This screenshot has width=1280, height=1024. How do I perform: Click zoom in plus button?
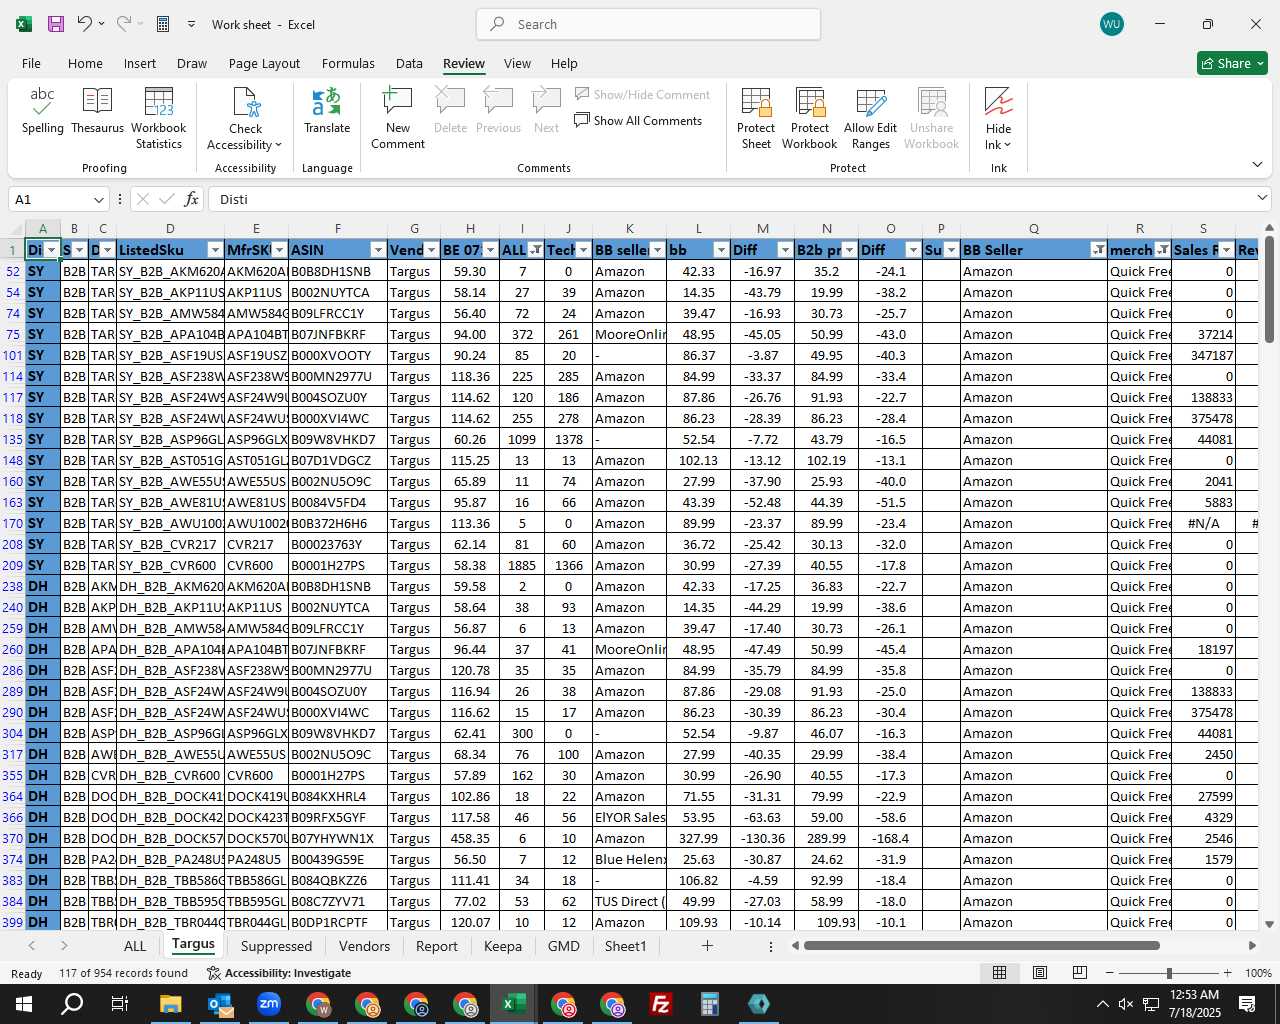[1227, 973]
